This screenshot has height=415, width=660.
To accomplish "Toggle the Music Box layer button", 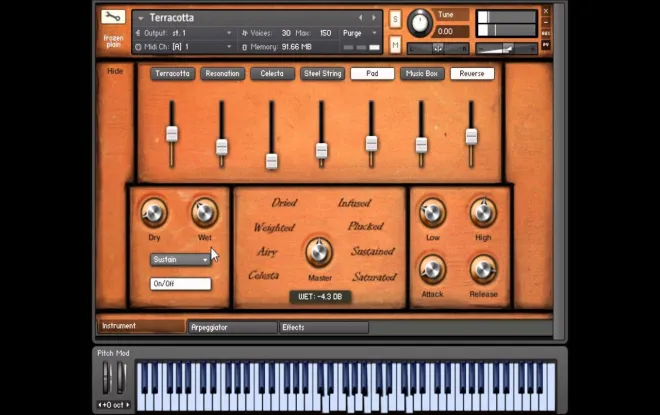I will [x=422, y=74].
